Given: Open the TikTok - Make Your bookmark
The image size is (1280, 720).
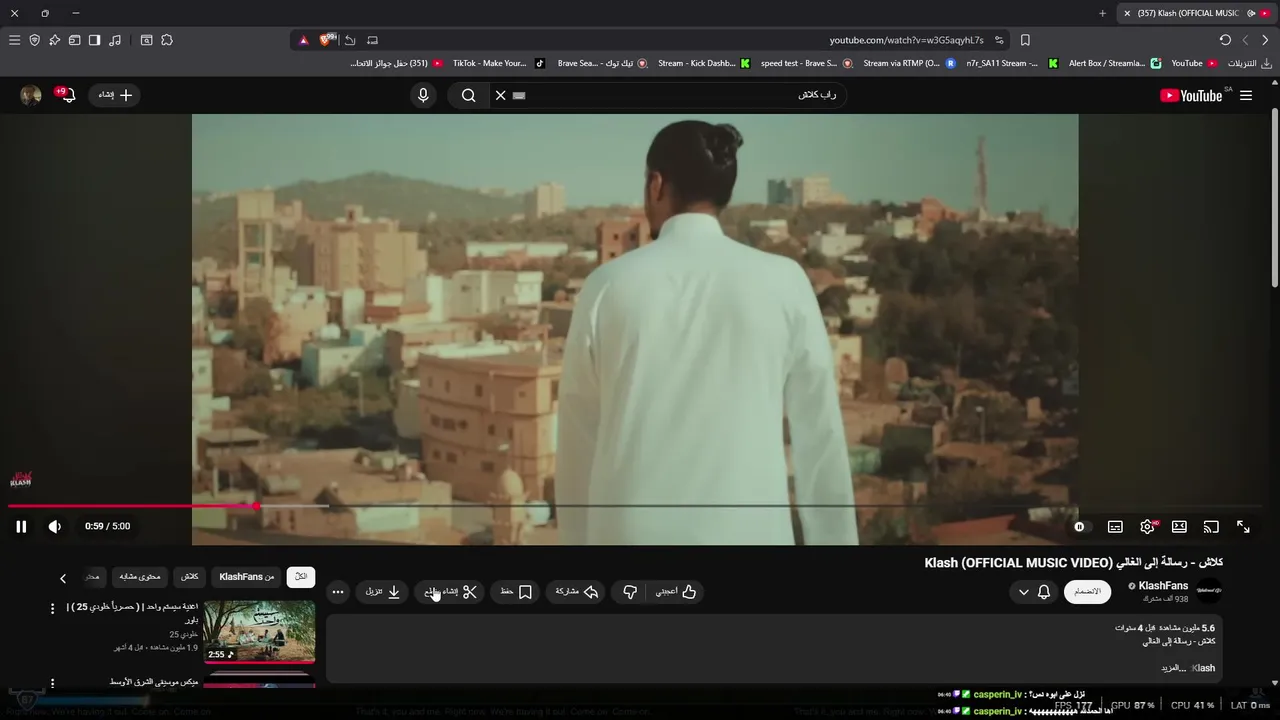Looking at the screenshot, I should pyautogui.click(x=498, y=63).
